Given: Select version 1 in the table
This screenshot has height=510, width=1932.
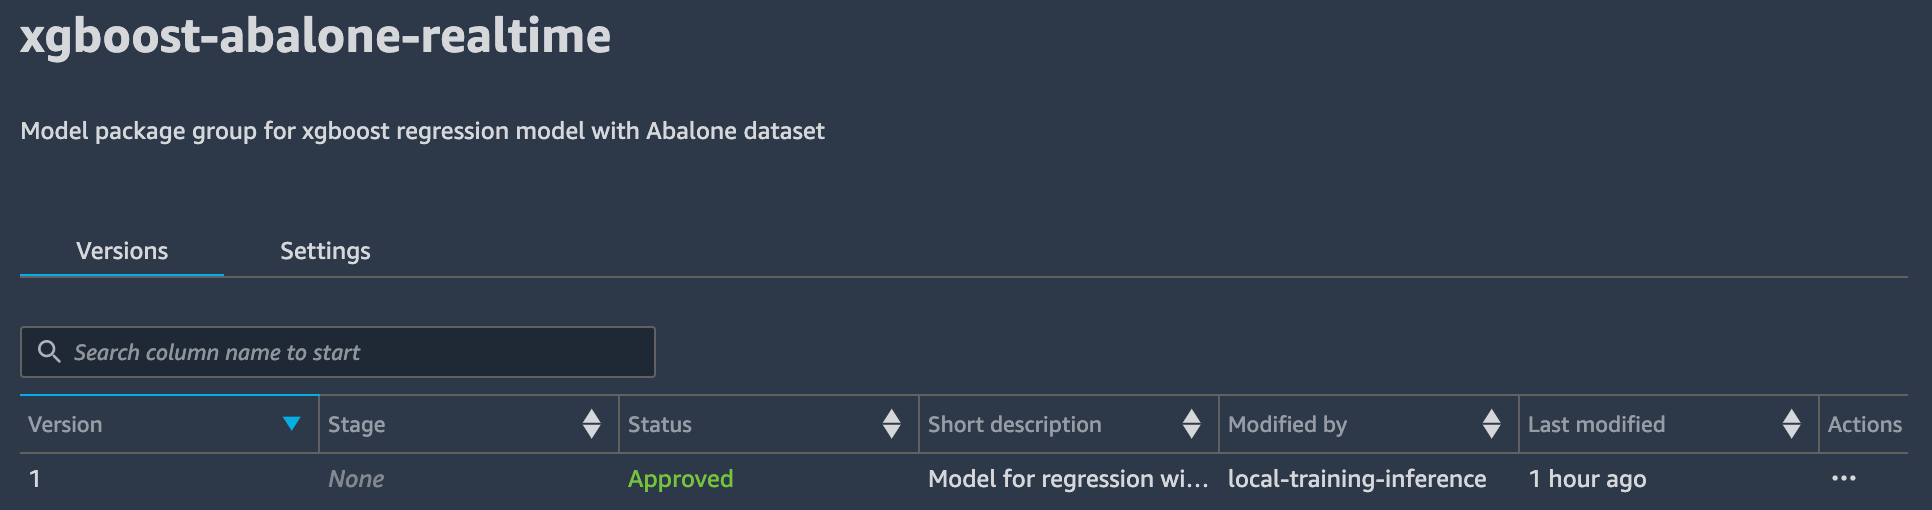Looking at the screenshot, I should (35, 479).
